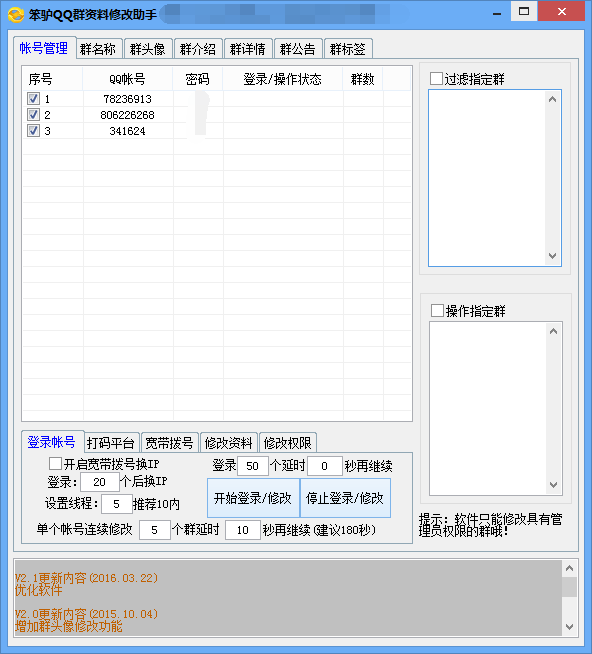Click down arrow of 过滤指定群 list scrollbar
The height and width of the screenshot is (654, 592).
[x=553, y=256]
